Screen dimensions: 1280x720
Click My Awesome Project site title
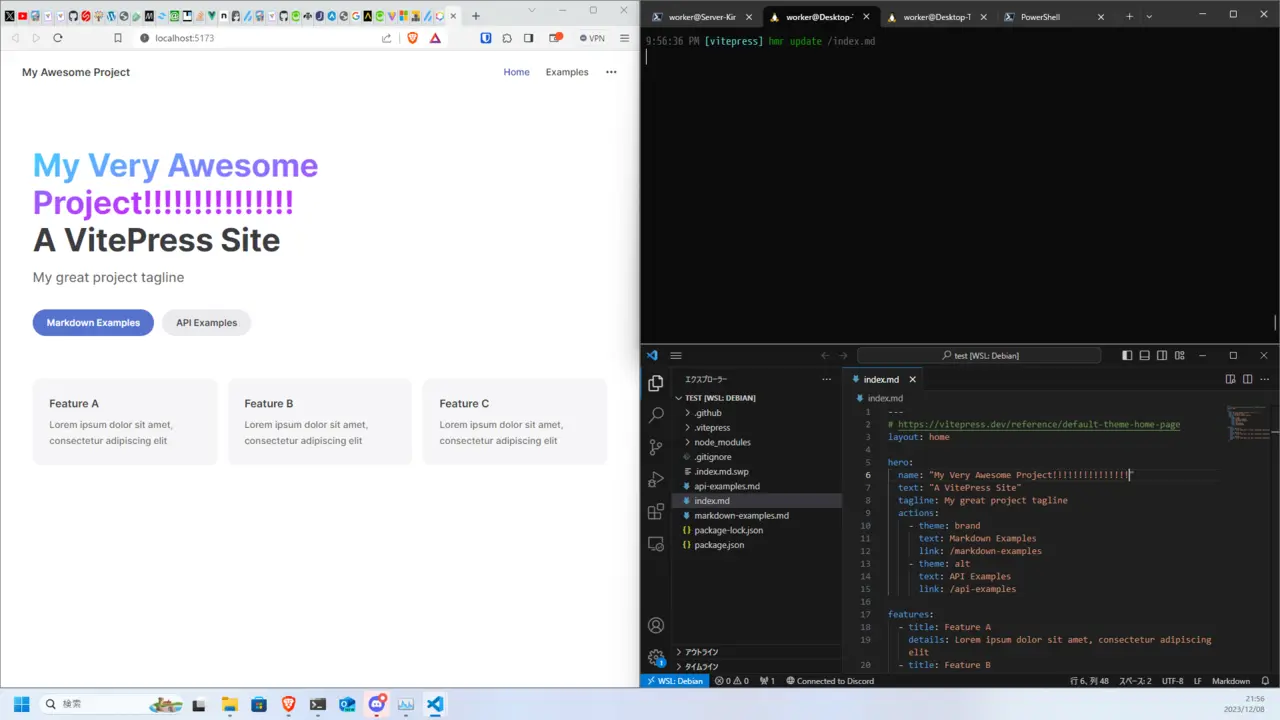tap(76, 72)
